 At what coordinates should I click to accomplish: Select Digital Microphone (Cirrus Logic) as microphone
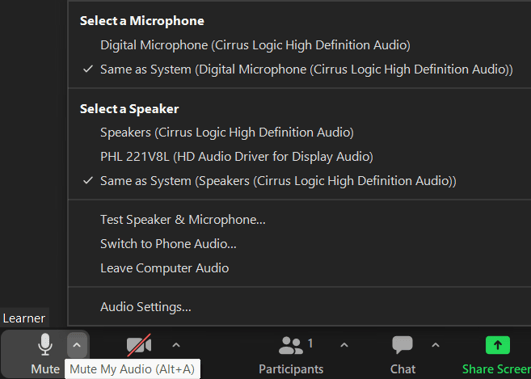tap(255, 45)
